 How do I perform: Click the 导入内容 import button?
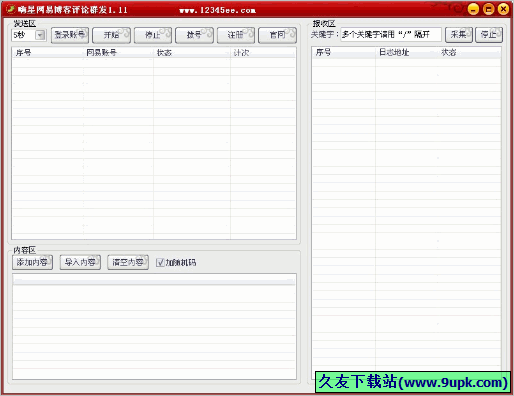point(80,262)
